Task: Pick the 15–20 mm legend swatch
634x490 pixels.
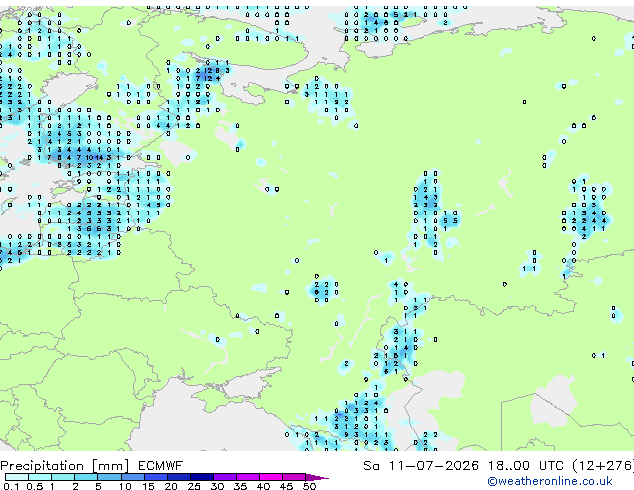Action: 155,477
